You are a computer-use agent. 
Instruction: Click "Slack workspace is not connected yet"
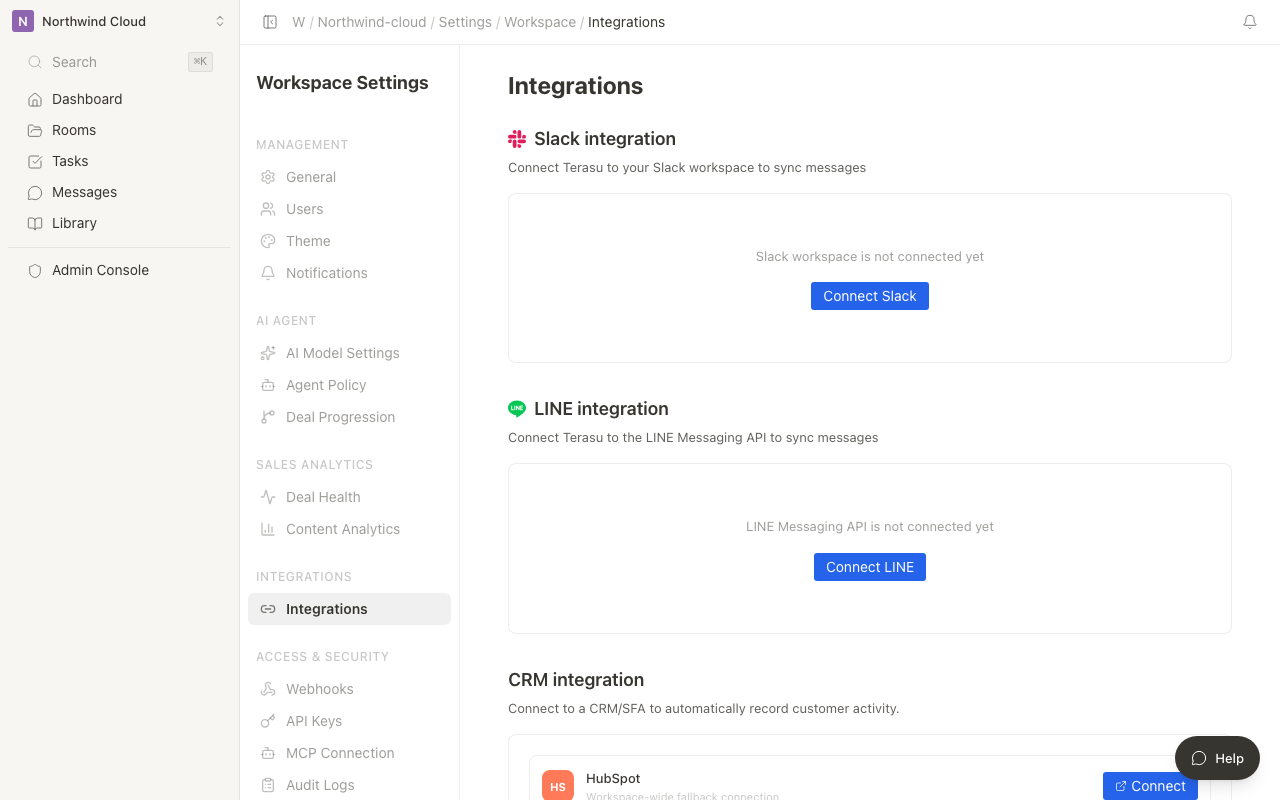point(870,257)
